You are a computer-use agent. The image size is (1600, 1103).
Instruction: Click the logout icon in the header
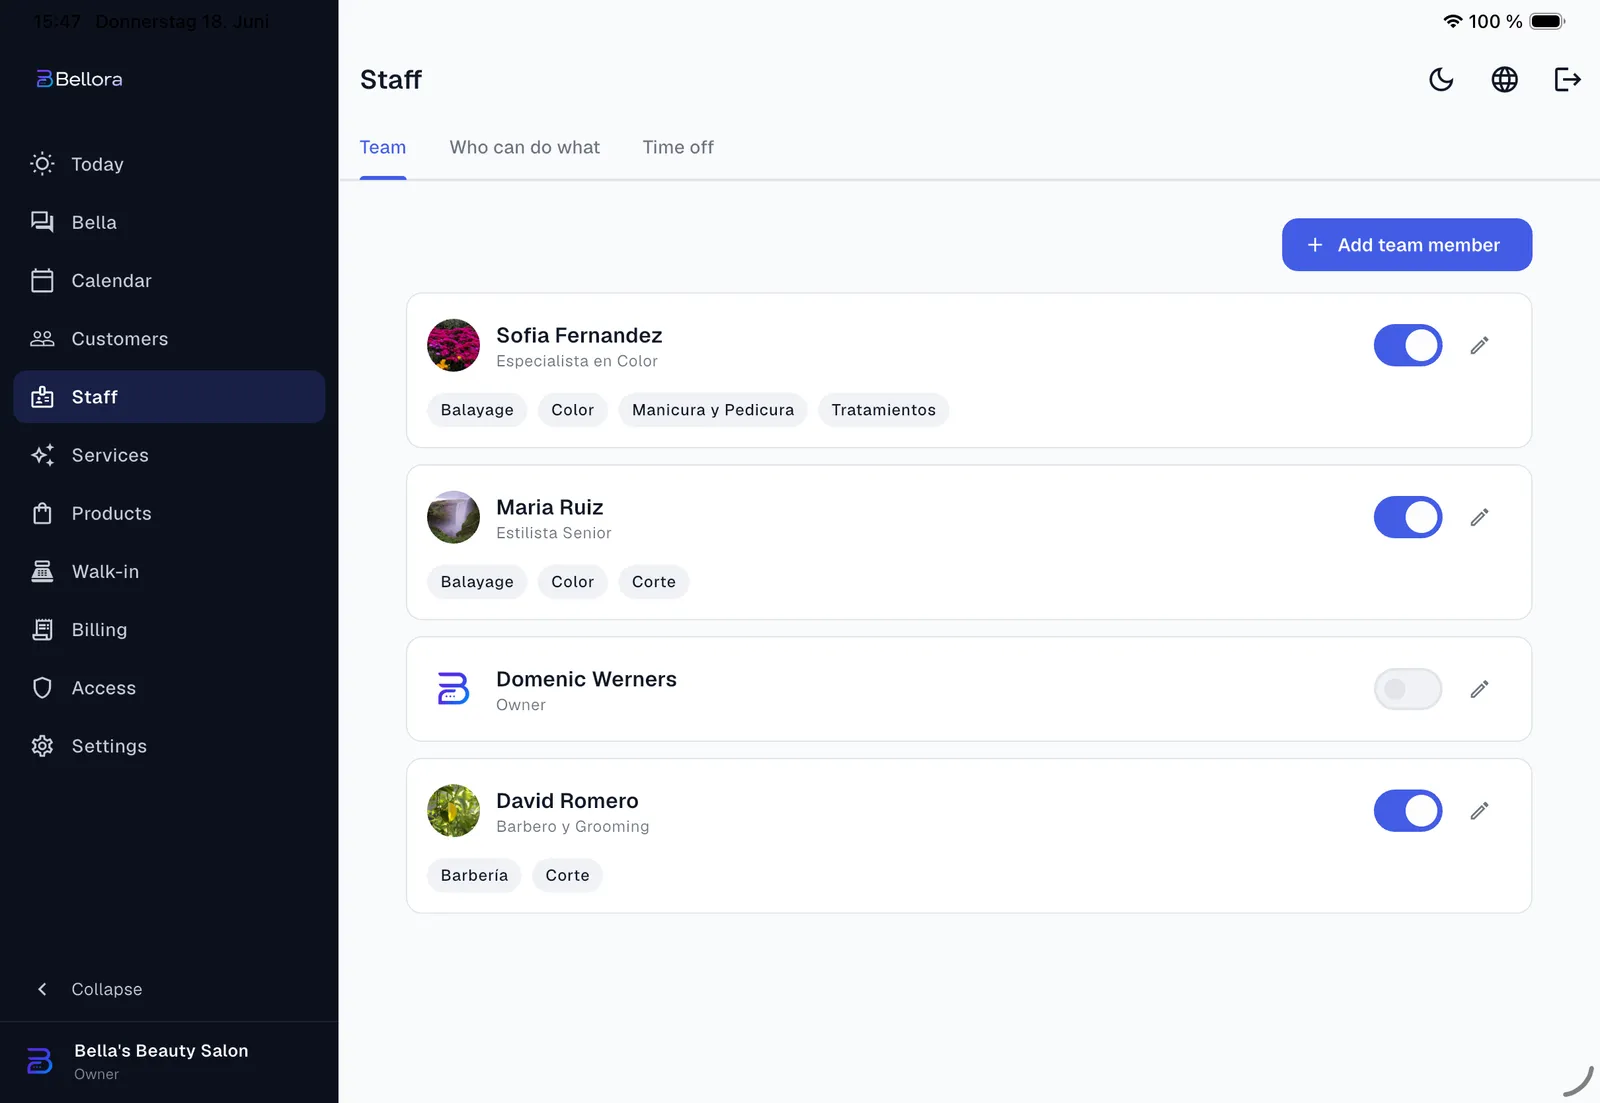point(1567,79)
